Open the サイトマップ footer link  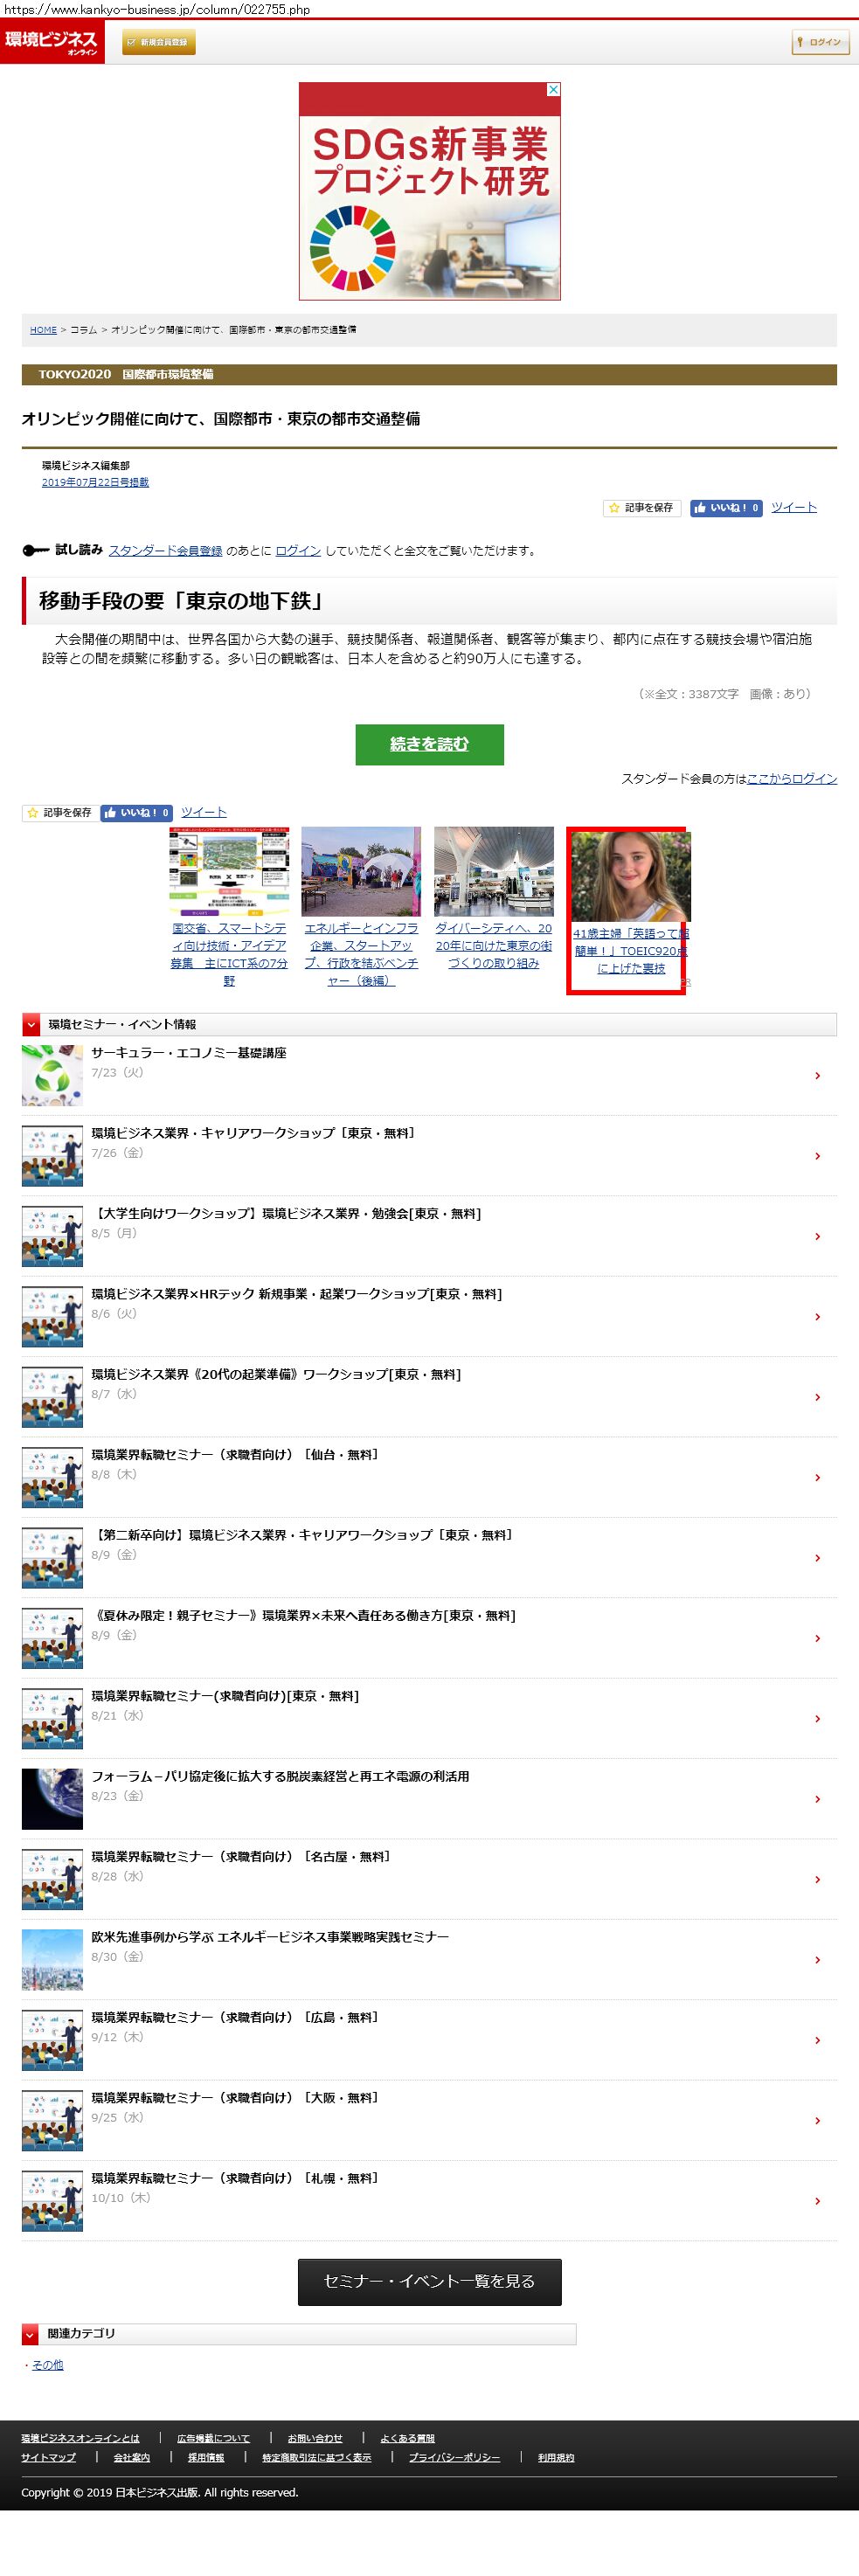coord(48,2457)
